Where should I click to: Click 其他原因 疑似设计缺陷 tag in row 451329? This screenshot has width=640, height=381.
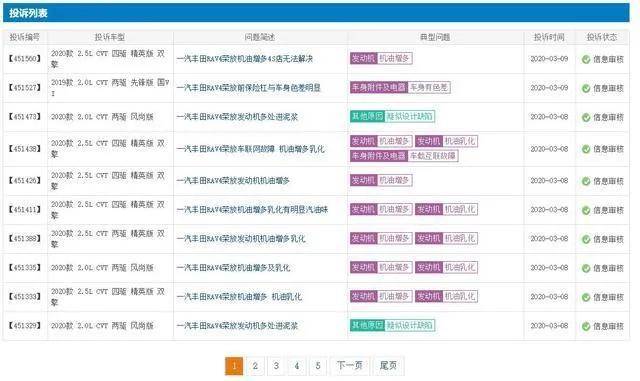coord(392,325)
